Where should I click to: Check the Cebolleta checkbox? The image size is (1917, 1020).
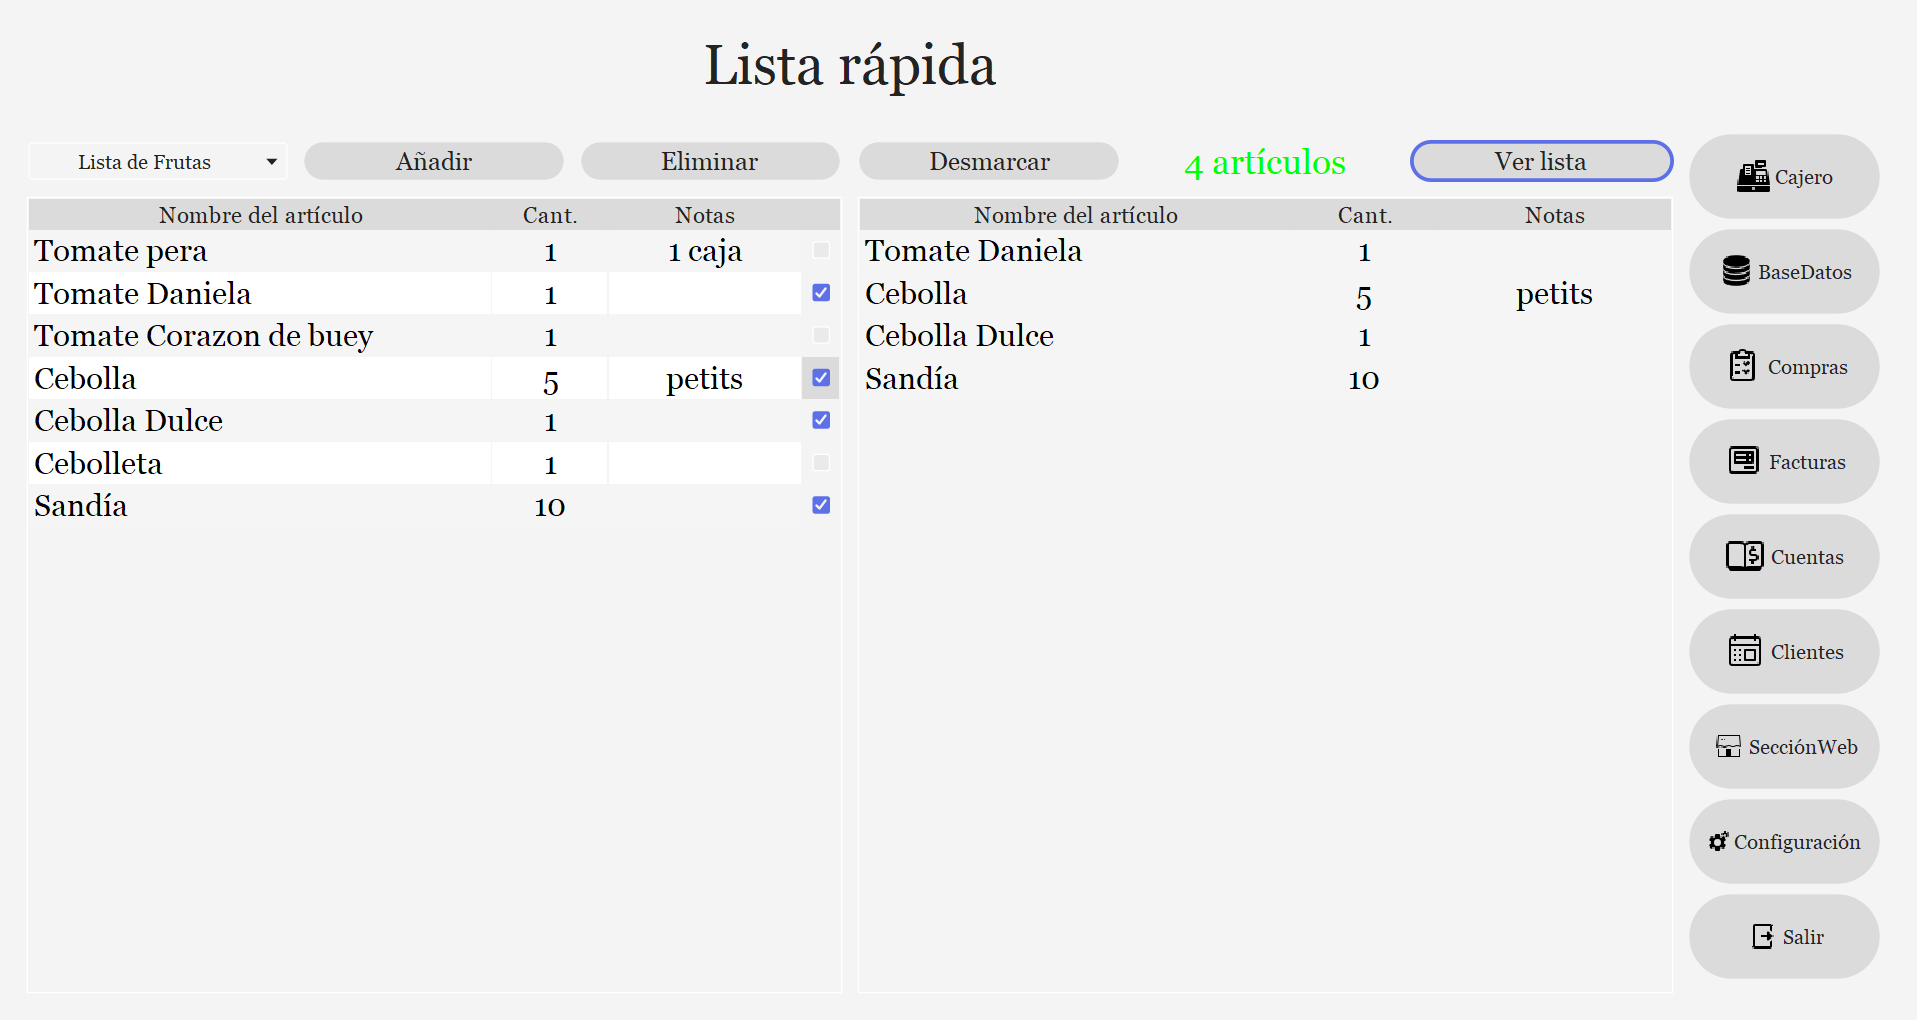click(821, 463)
